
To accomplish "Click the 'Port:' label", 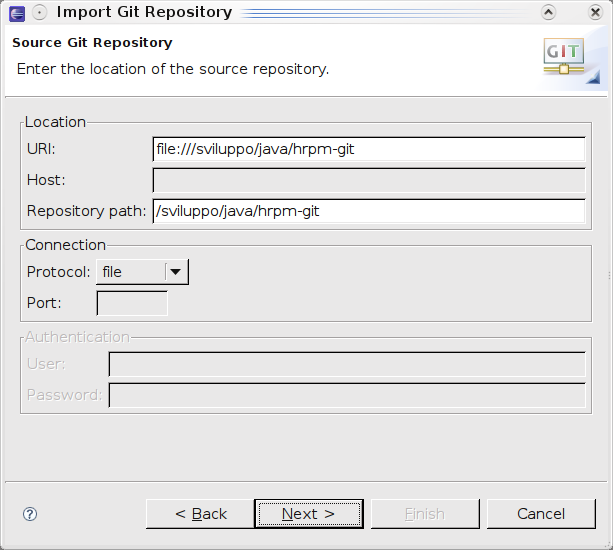I will [44, 303].
